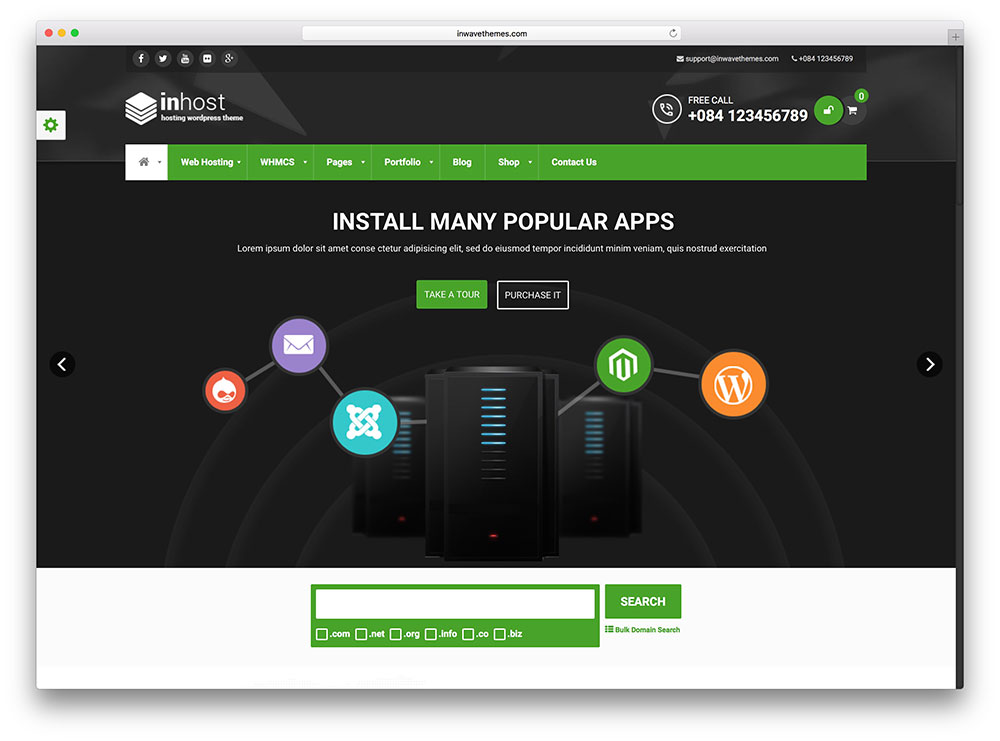Go to next slide arrow
The image size is (1000, 741).
point(930,365)
